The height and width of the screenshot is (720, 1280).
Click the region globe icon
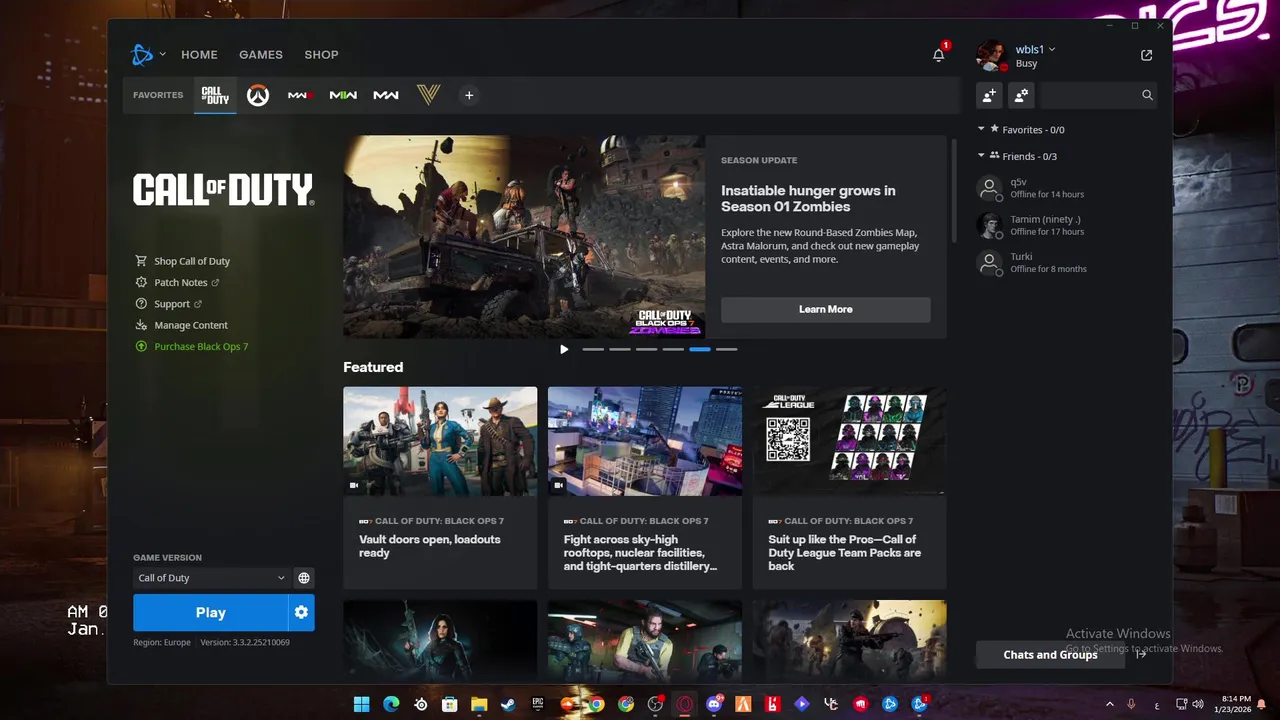304,578
